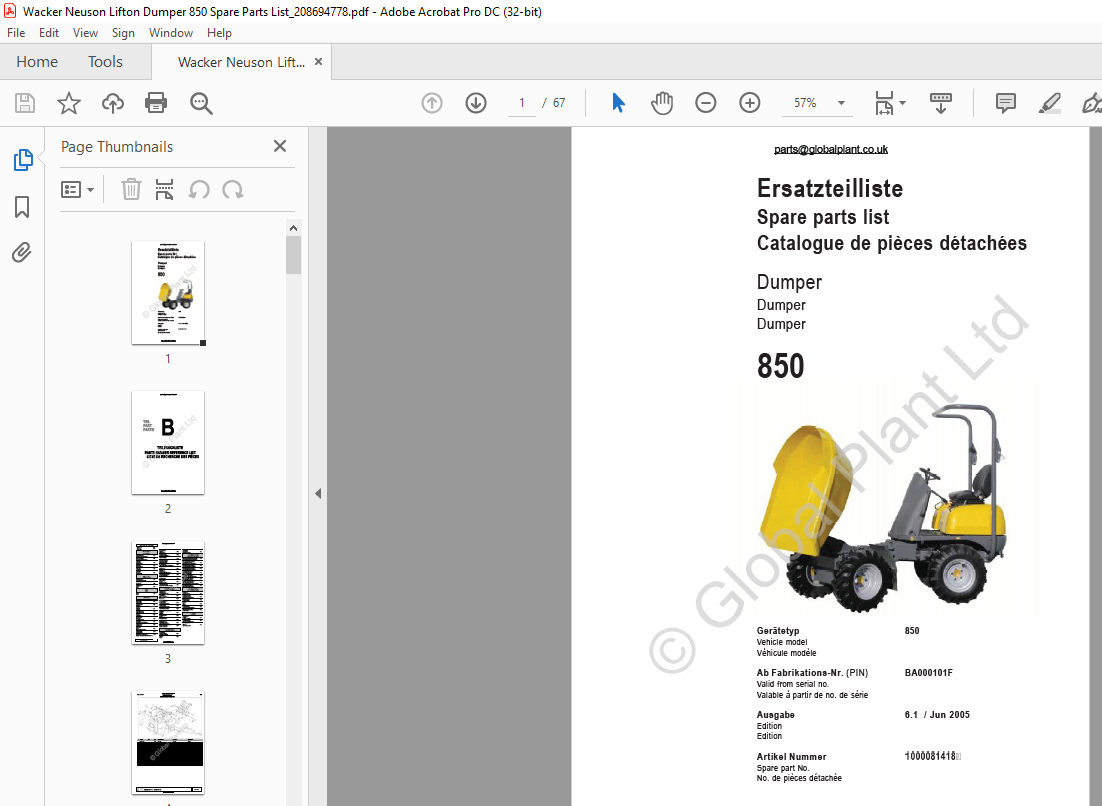Open the fit page scrolling options
The image size is (1102, 806).
[x=890, y=103]
